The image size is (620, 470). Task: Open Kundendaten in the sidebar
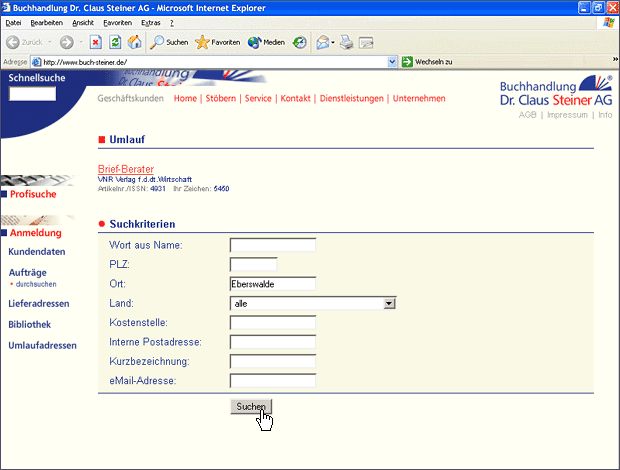click(x=37, y=252)
